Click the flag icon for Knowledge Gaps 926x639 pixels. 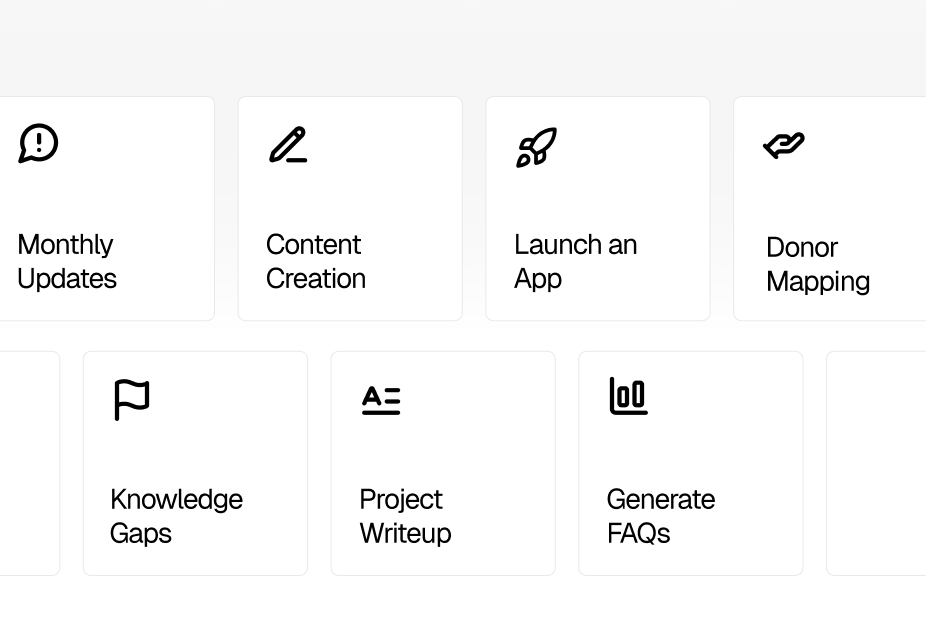pos(132,400)
